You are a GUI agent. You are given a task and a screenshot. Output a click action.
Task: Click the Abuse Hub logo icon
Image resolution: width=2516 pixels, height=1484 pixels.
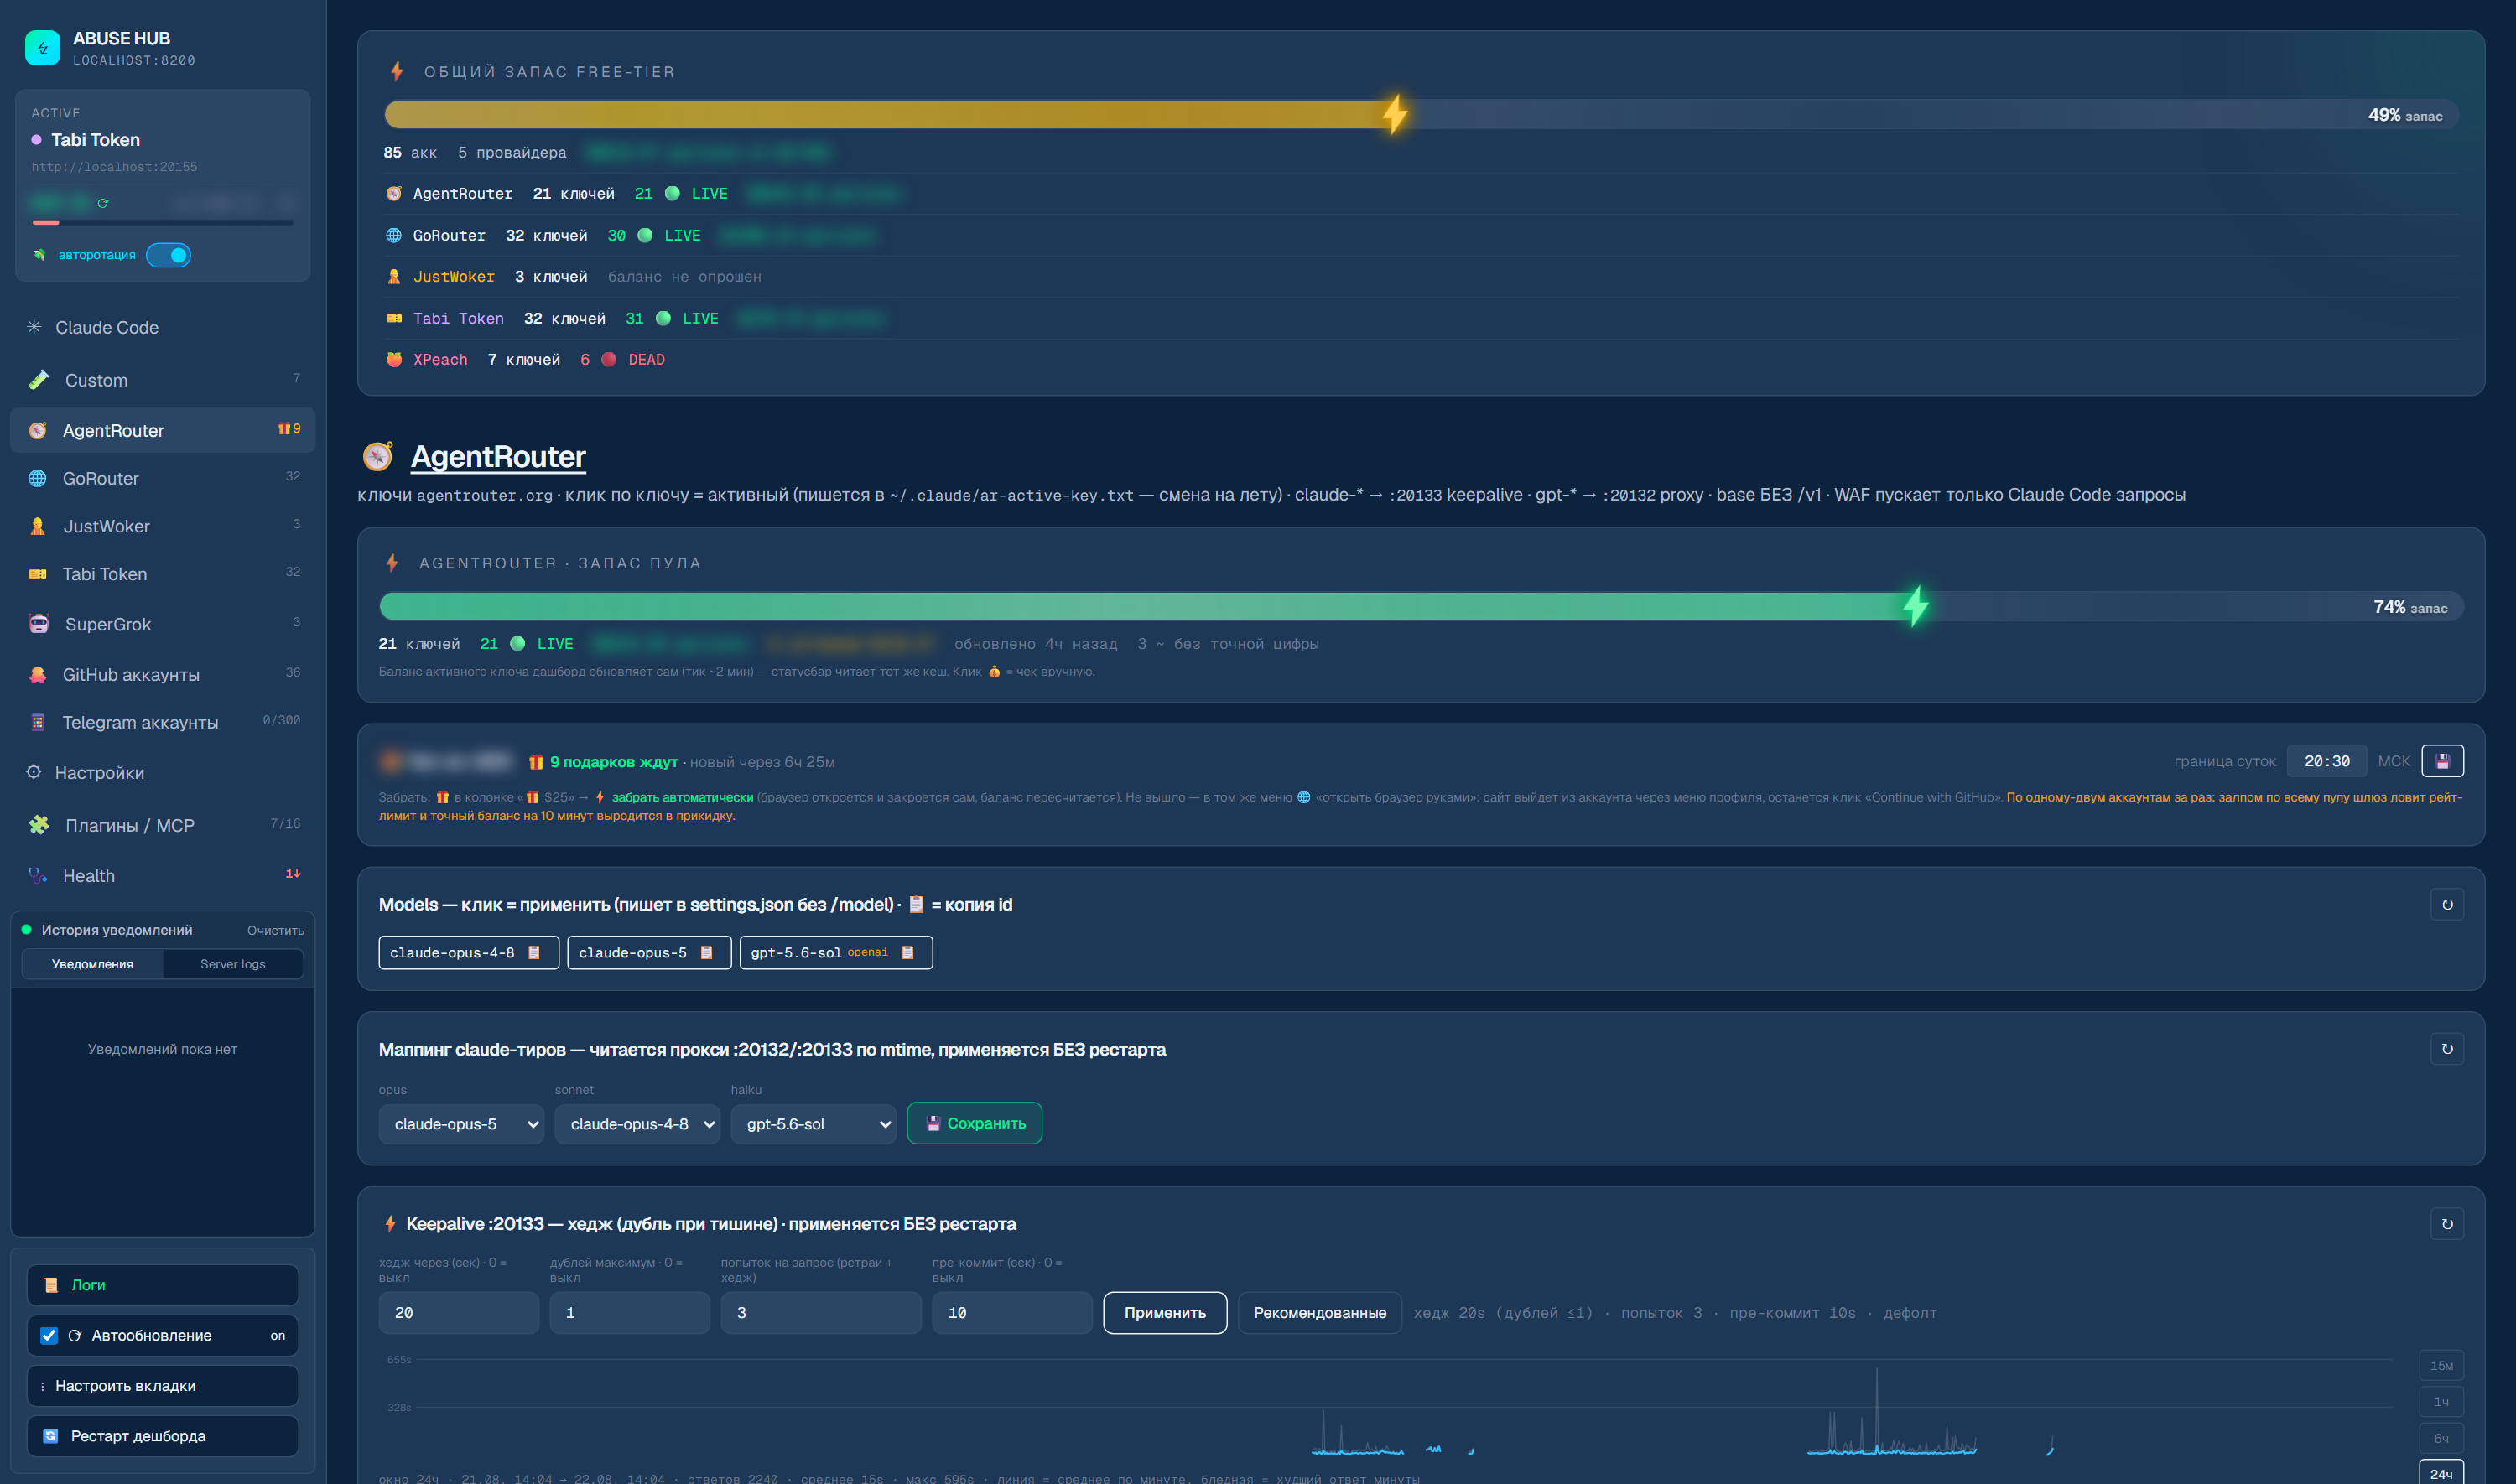tap(42, 47)
